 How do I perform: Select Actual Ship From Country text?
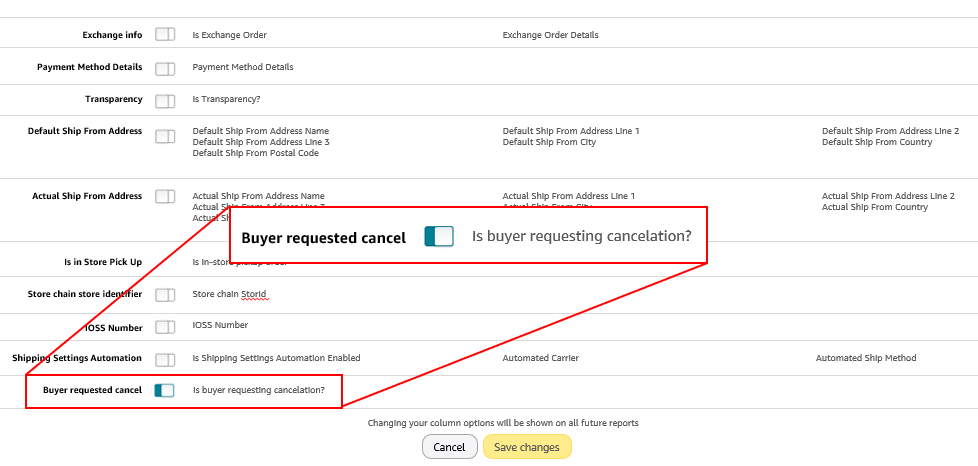[875, 207]
